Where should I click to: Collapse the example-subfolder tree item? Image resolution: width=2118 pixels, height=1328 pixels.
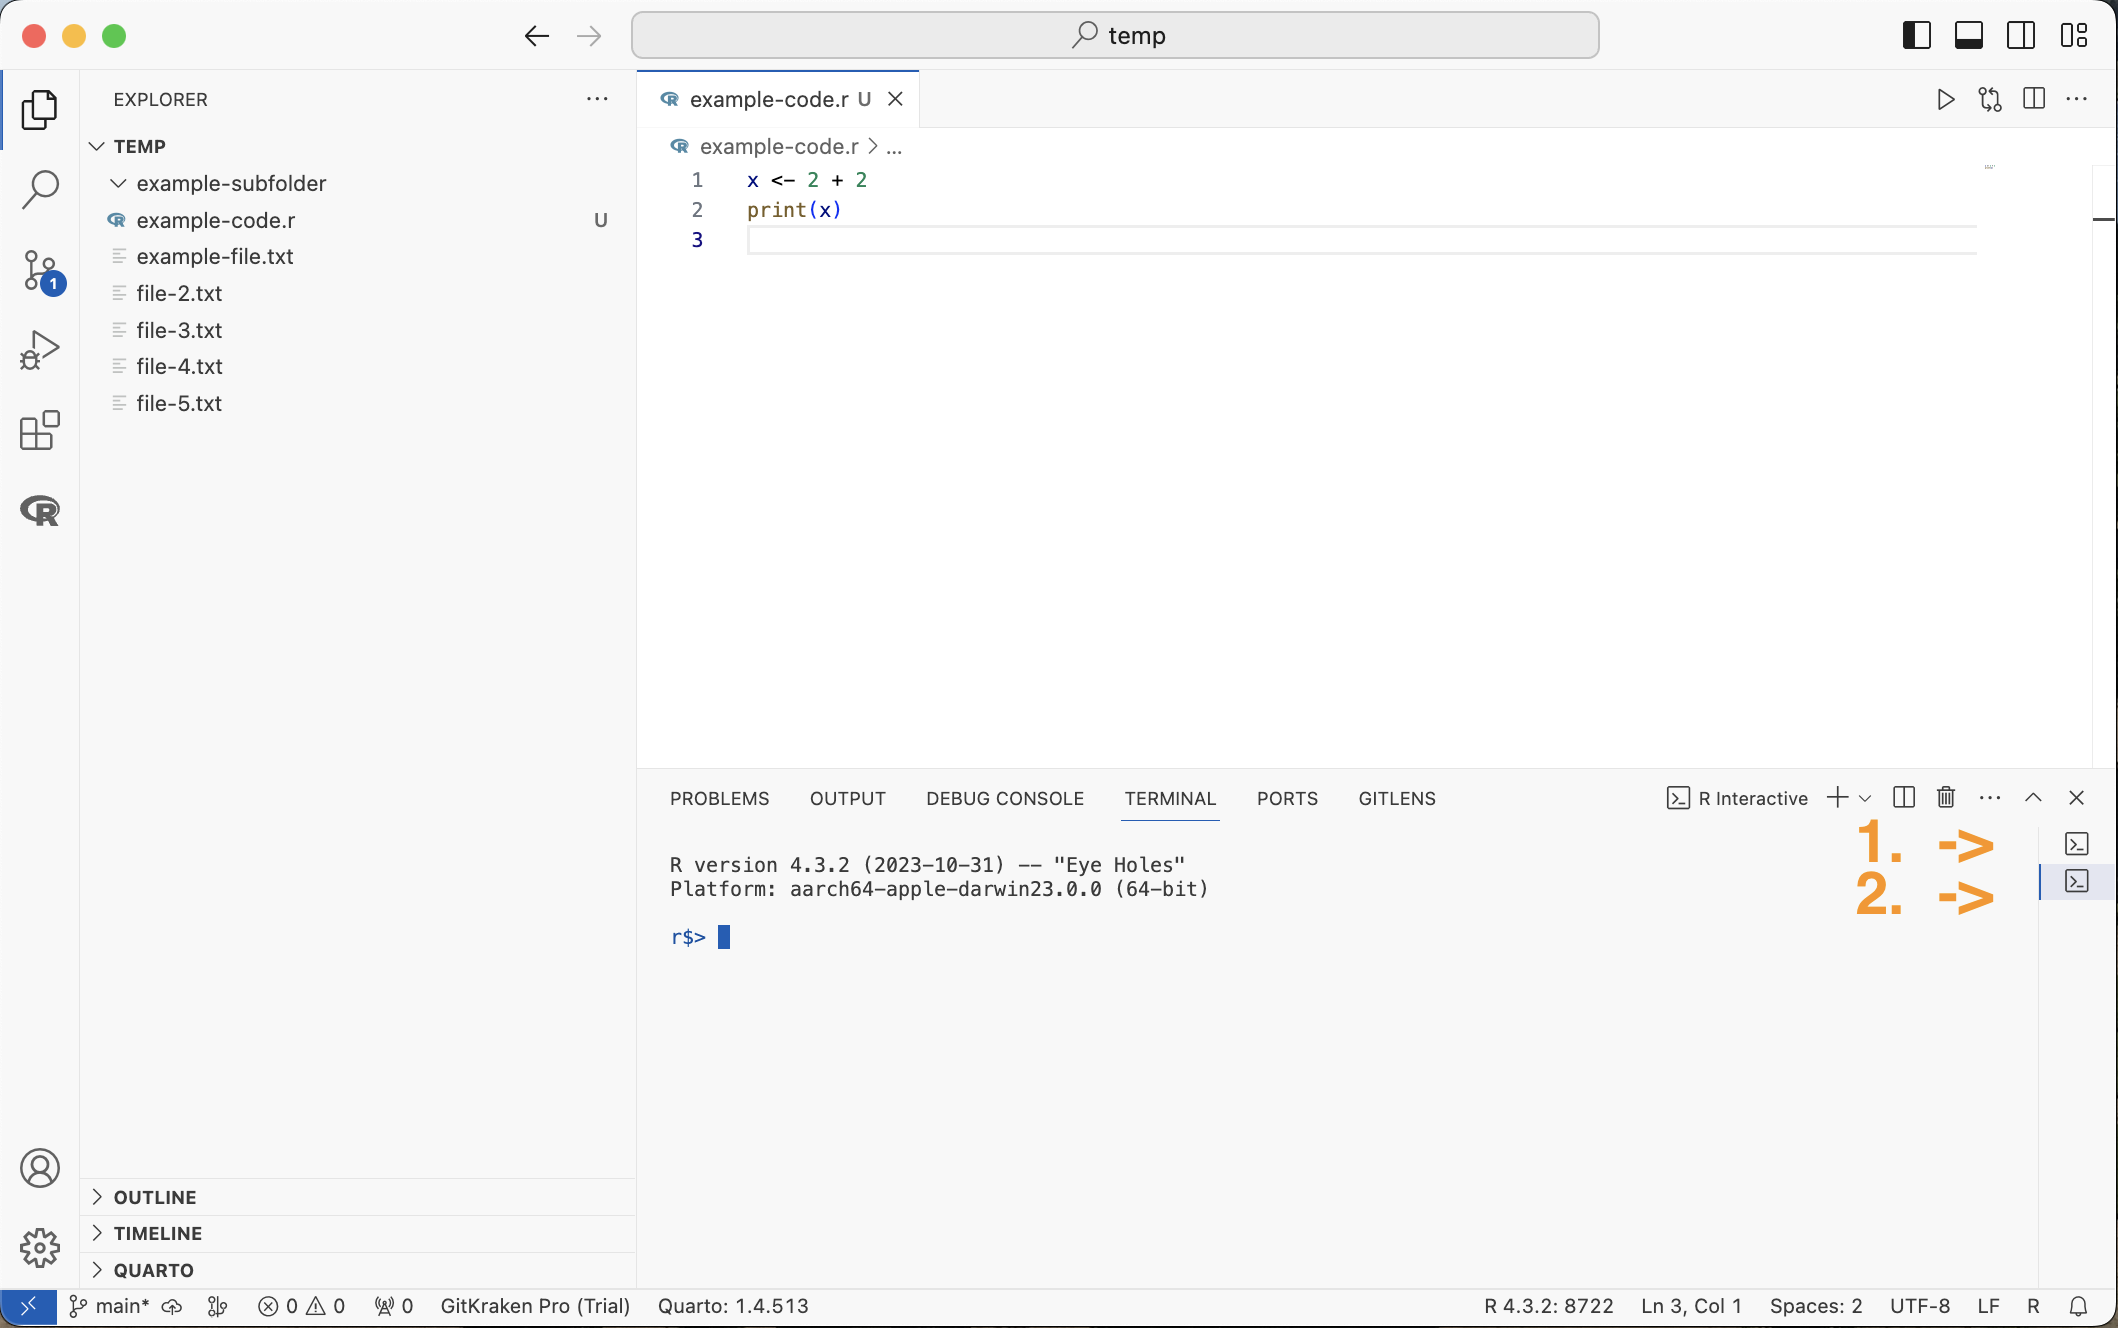point(119,183)
